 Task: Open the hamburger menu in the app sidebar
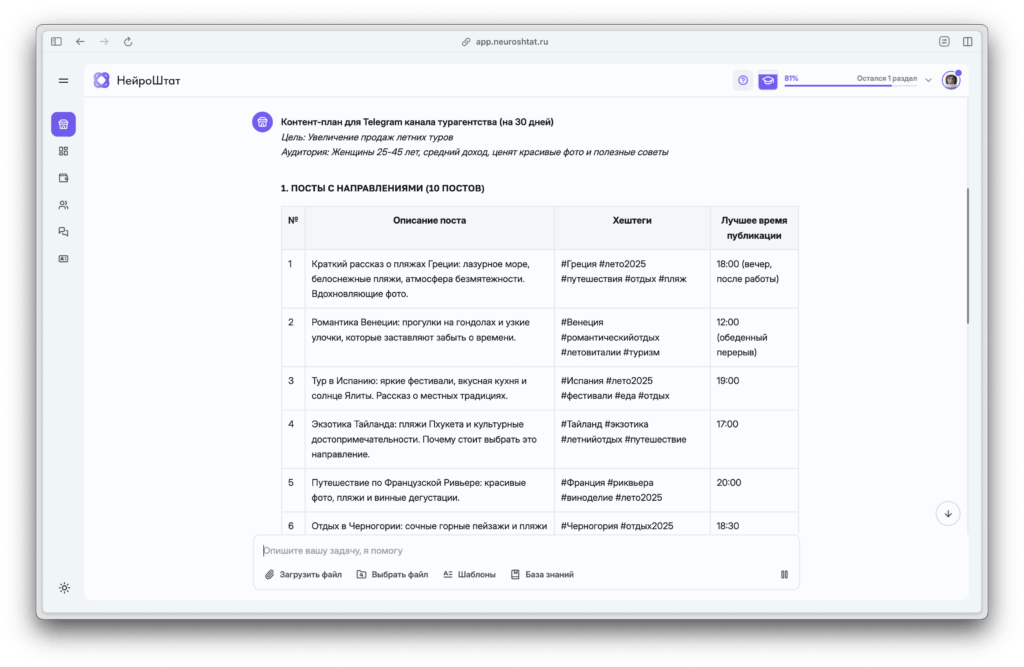(63, 81)
